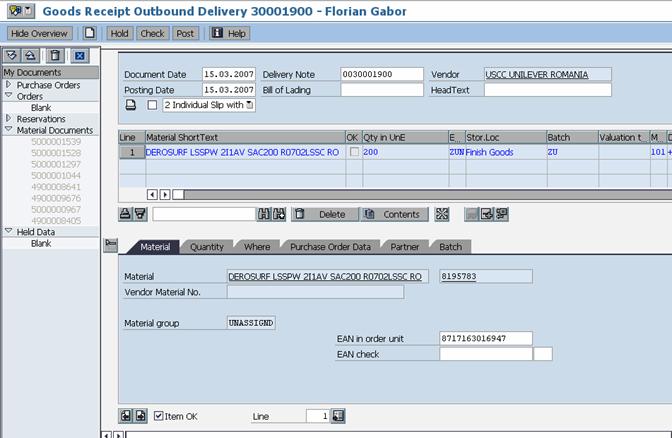The width and height of the screenshot is (672, 438).
Task: Click the Bill of Lading input field
Action: [381, 90]
